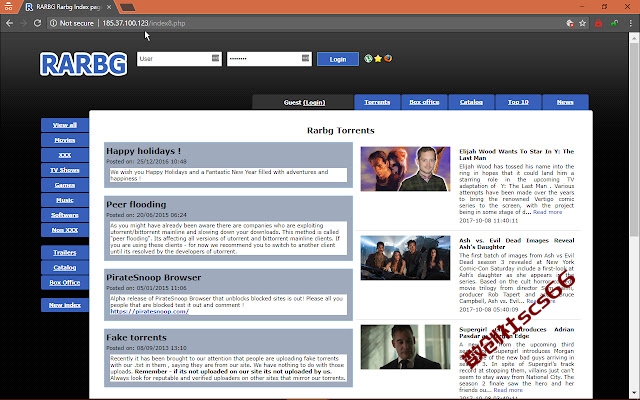
Task: Switch to the Box office tab
Action: [x=424, y=102]
